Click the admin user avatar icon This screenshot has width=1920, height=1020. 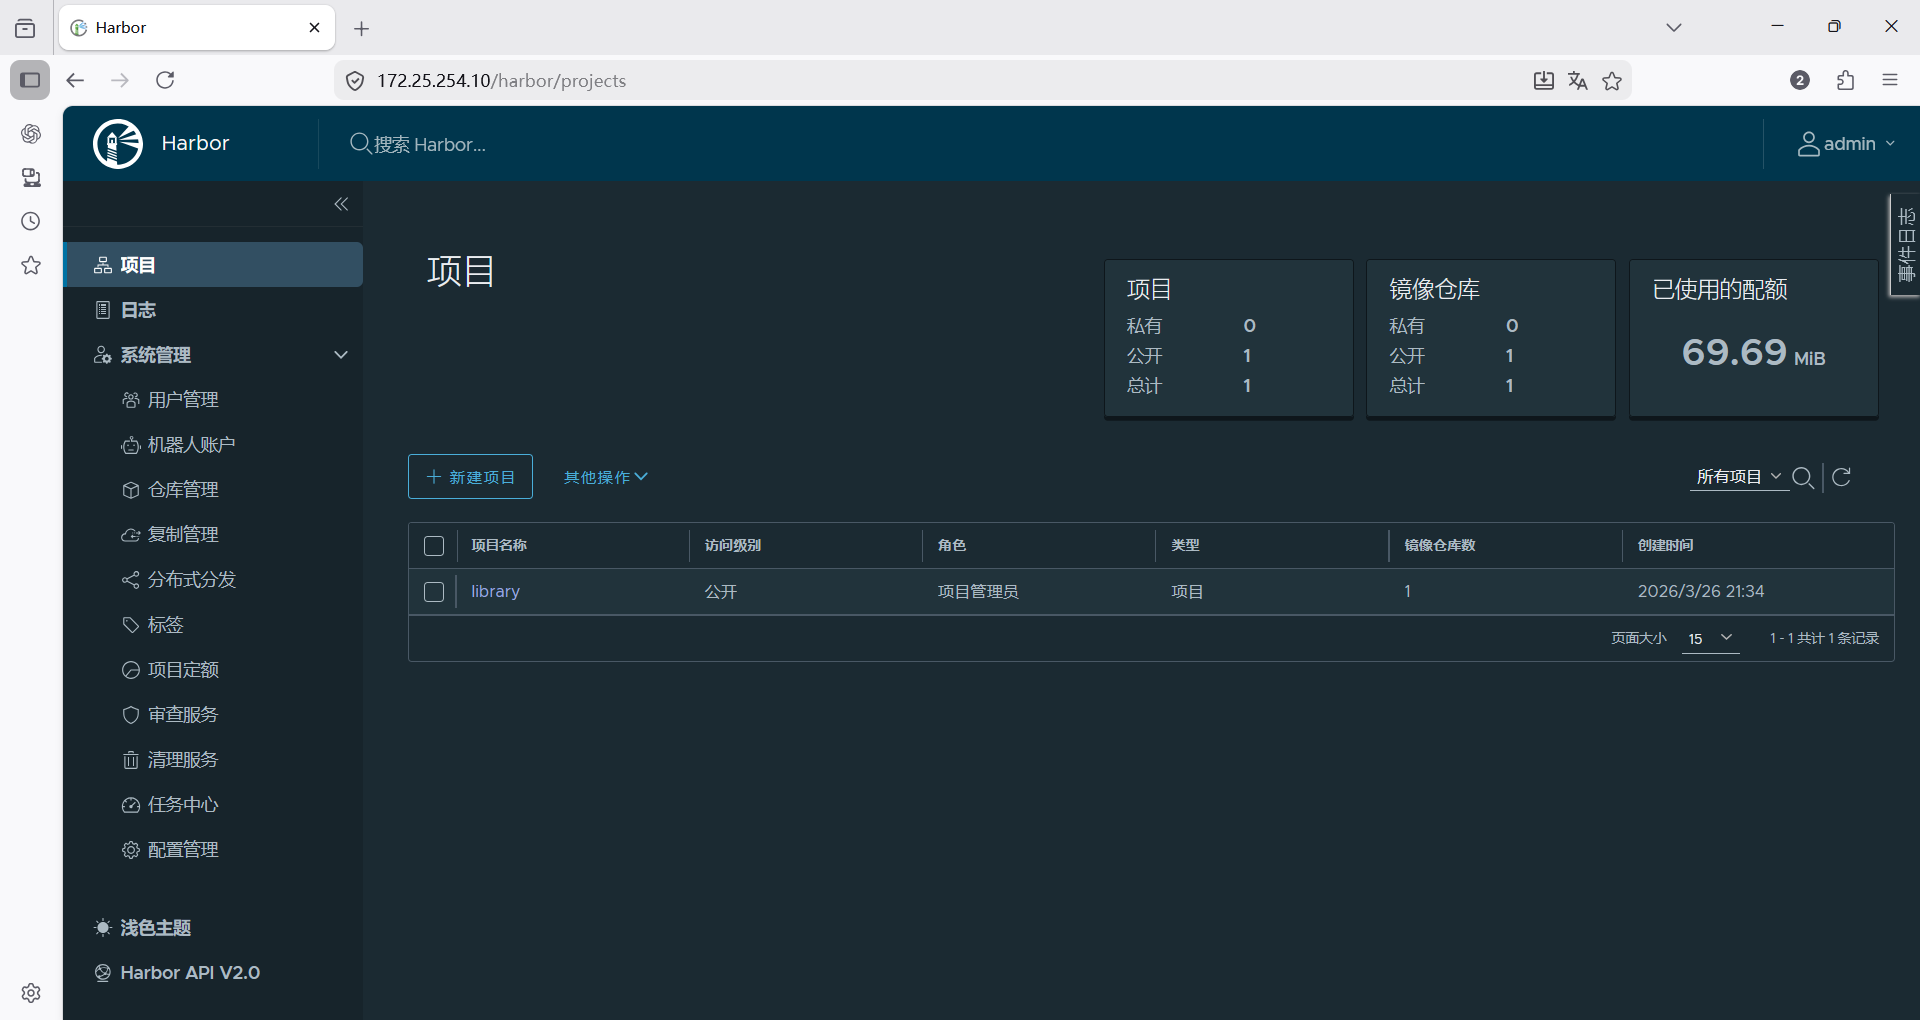pos(1808,144)
